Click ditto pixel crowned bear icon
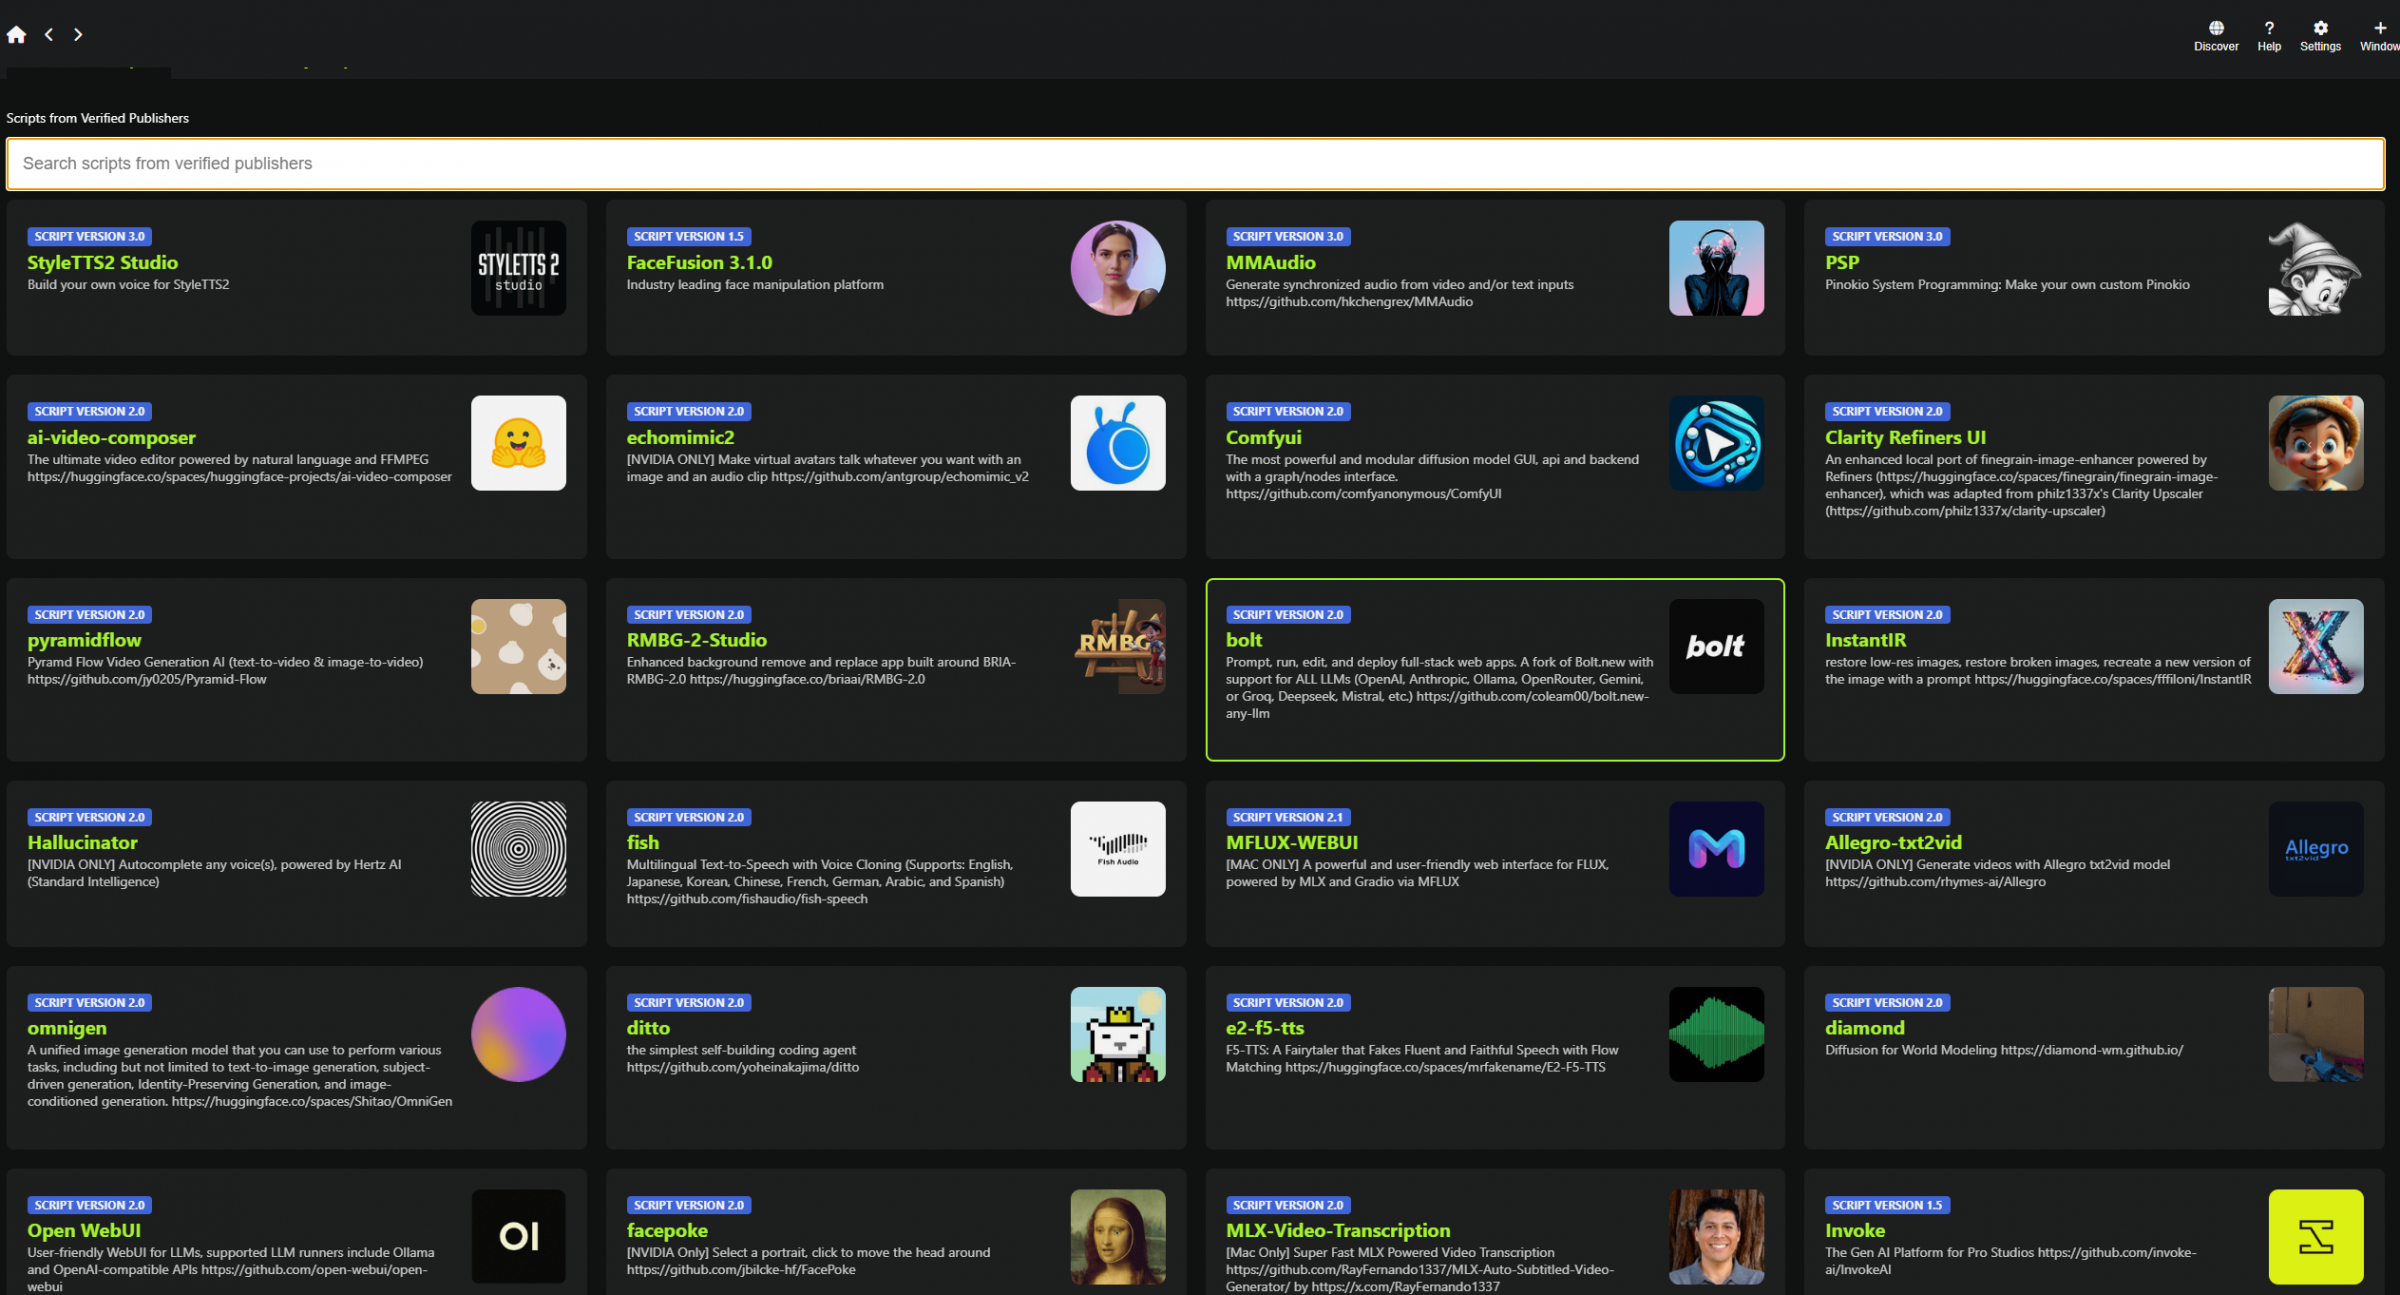Viewport: 2400px width, 1295px height. pyautogui.click(x=1118, y=1034)
